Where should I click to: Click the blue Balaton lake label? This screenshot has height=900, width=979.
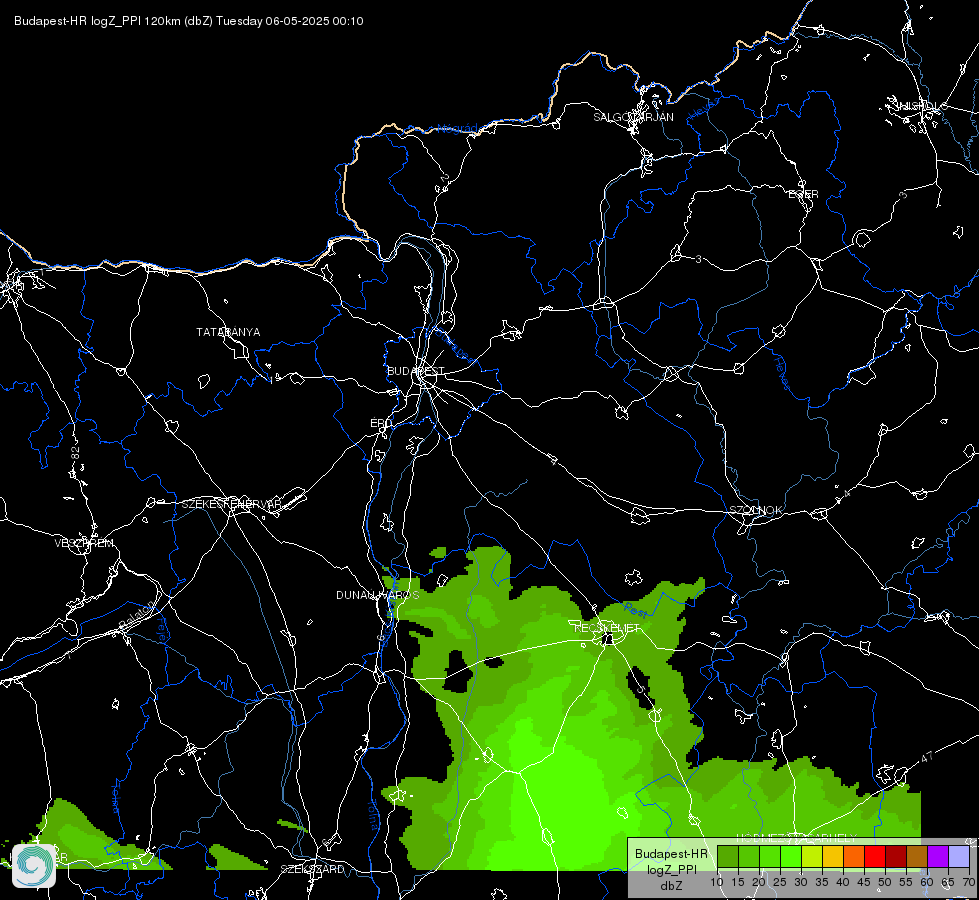point(135,616)
